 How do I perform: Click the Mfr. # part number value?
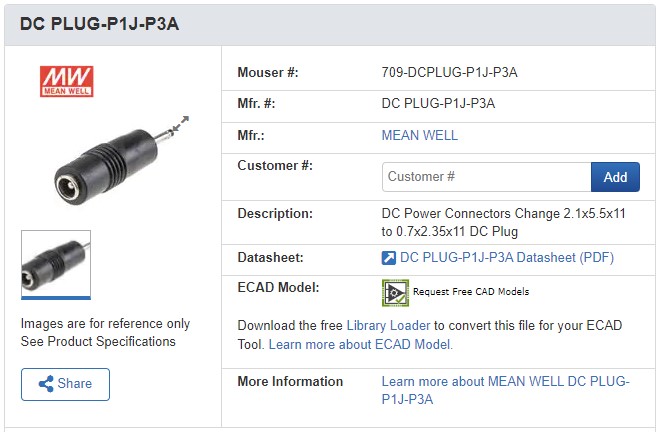438,103
